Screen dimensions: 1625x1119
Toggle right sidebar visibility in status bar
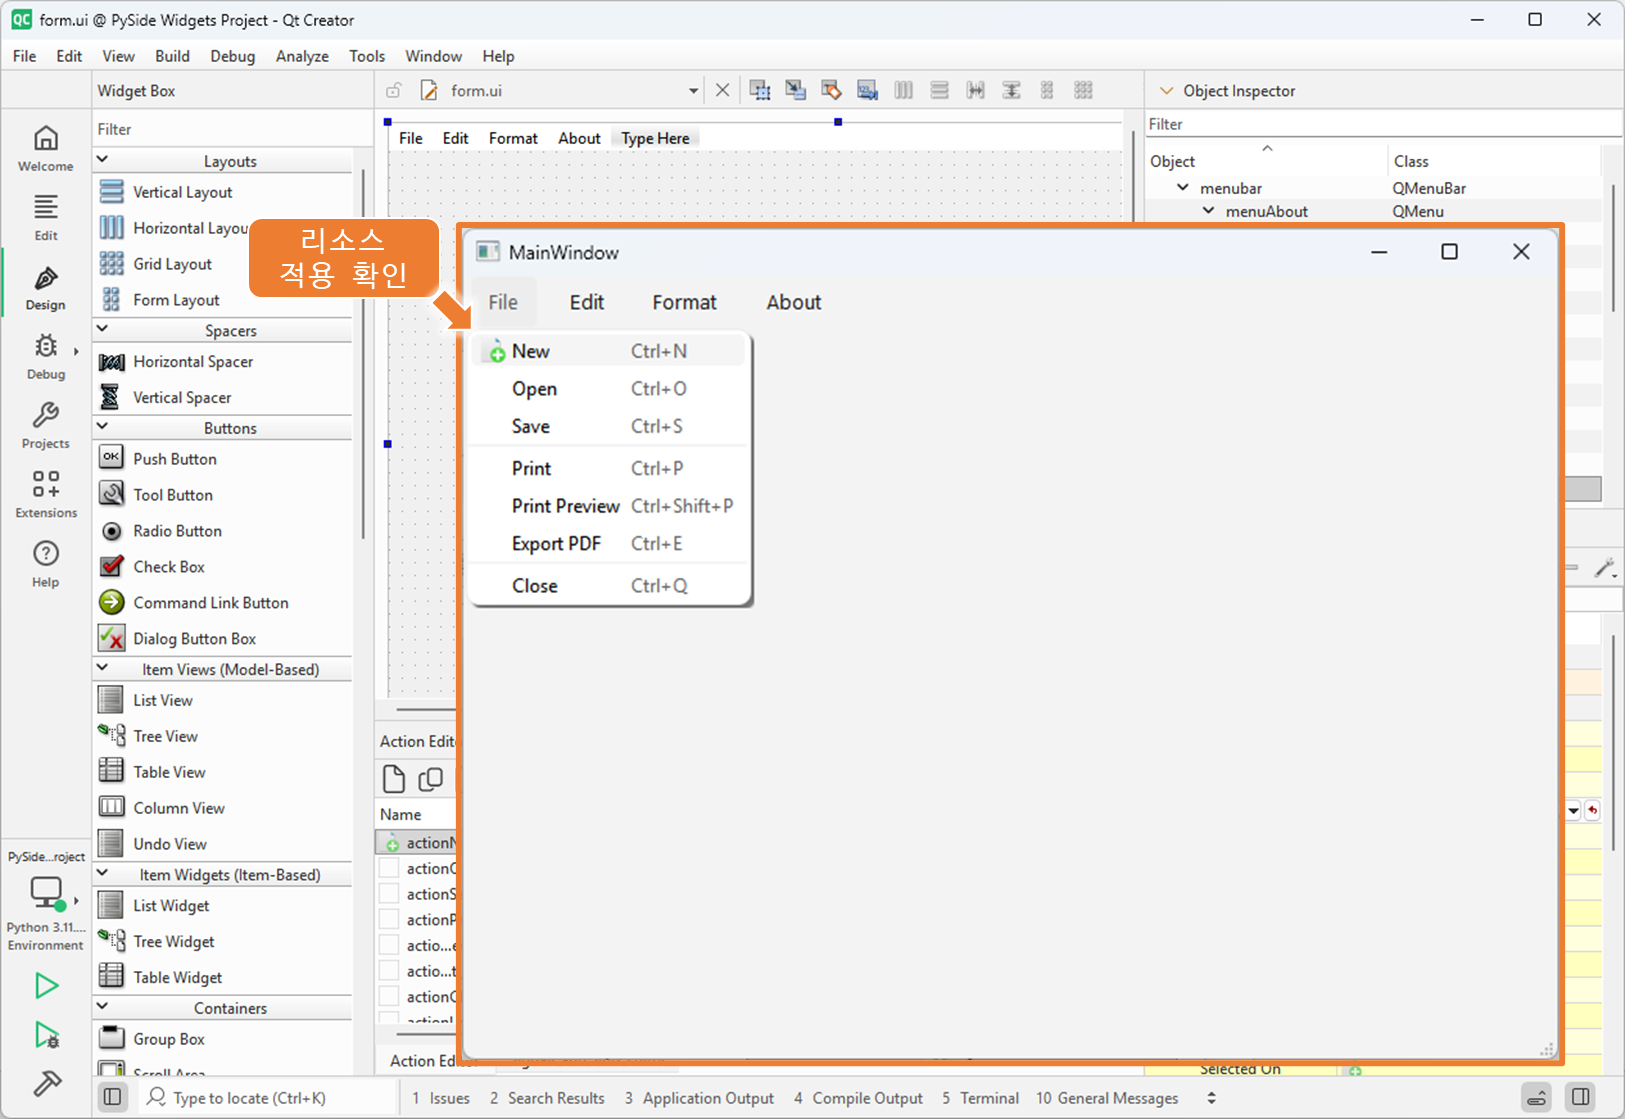coord(1581,1097)
